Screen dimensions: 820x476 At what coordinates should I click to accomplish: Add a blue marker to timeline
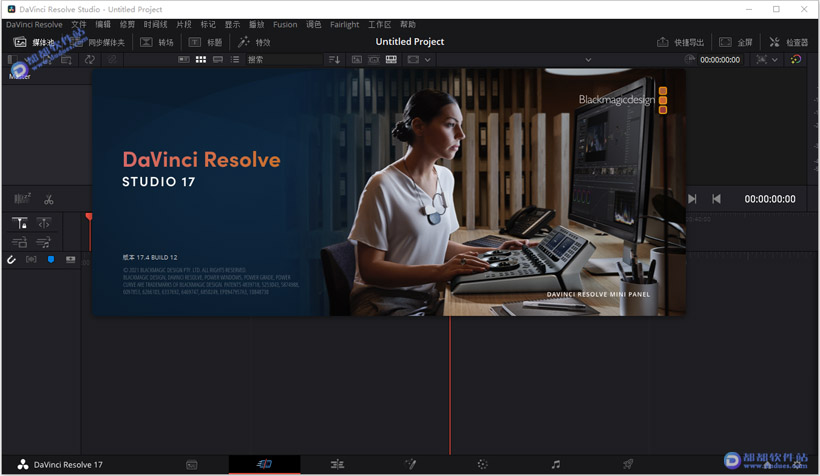[51, 259]
